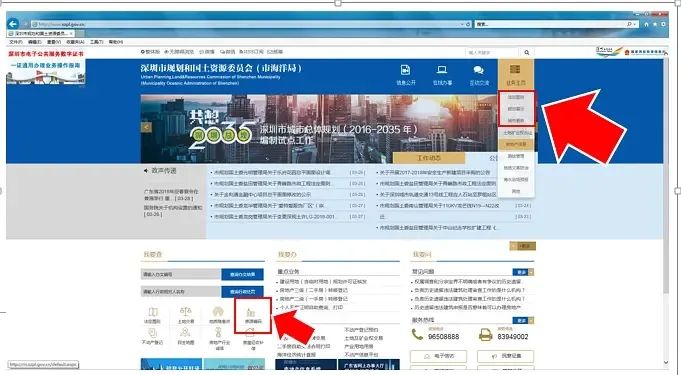Click the blue 查询办文结果 button
The width and height of the screenshot is (681, 375).
coord(242,275)
